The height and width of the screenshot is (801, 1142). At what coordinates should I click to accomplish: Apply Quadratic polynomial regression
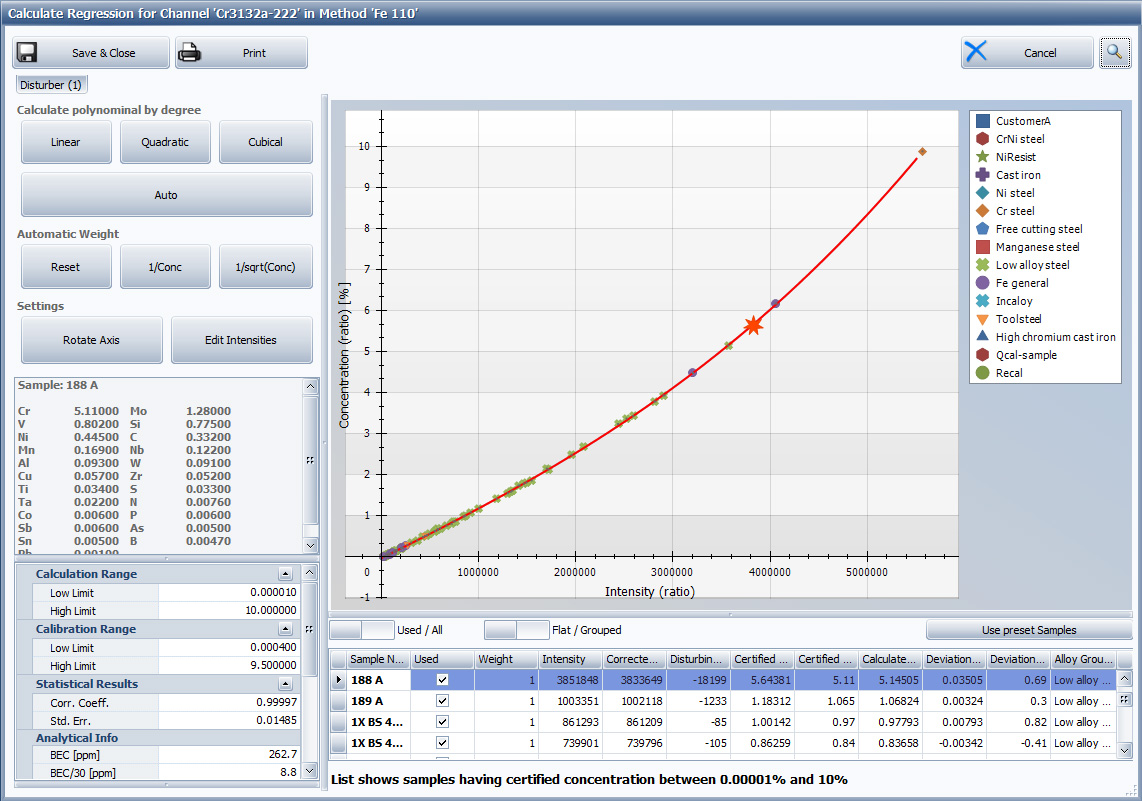coord(165,142)
